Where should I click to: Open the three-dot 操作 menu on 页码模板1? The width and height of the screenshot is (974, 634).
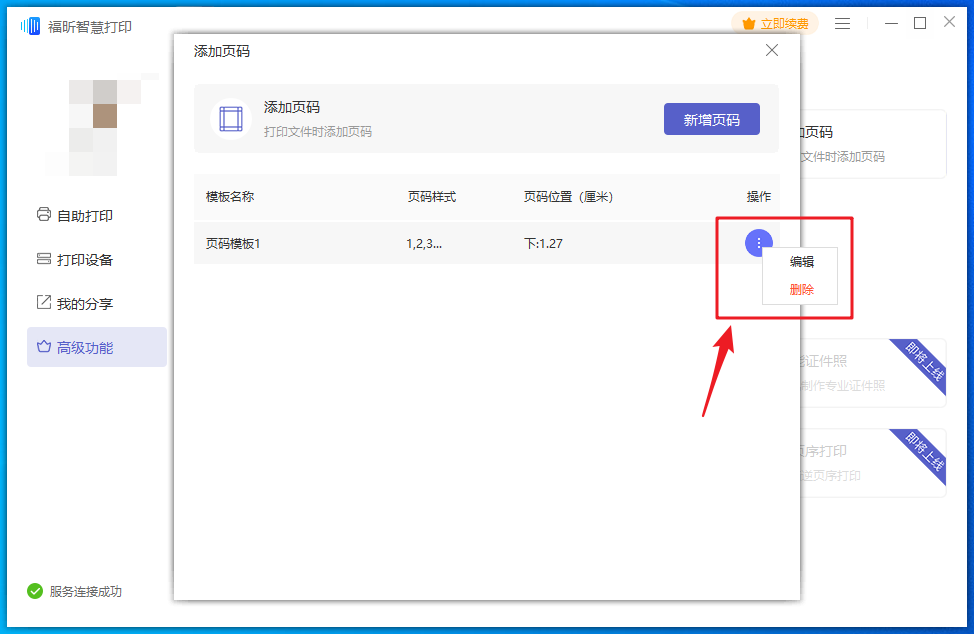[758, 242]
